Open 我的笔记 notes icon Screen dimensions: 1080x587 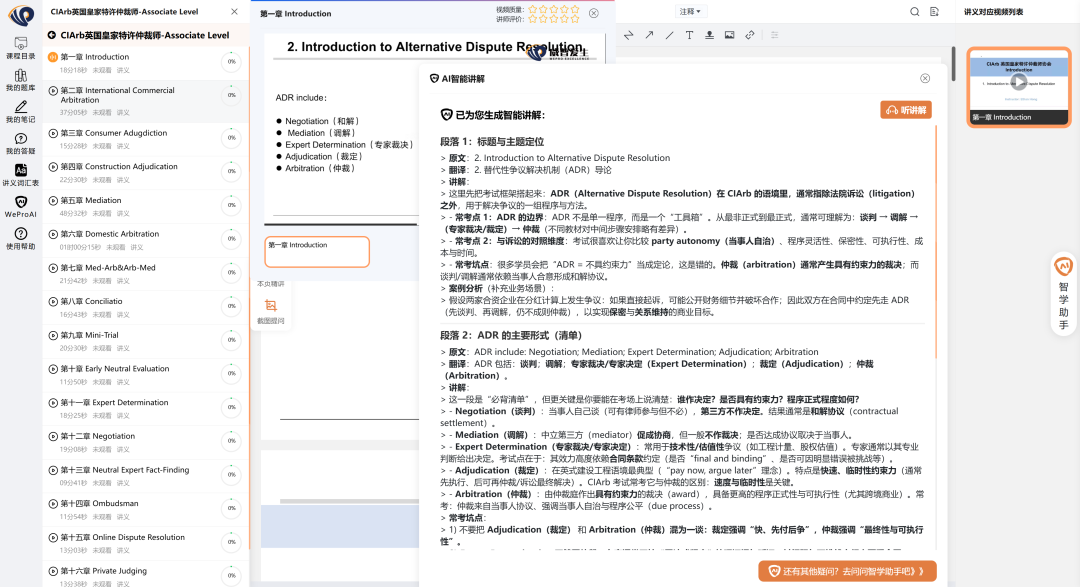[20, 112]
